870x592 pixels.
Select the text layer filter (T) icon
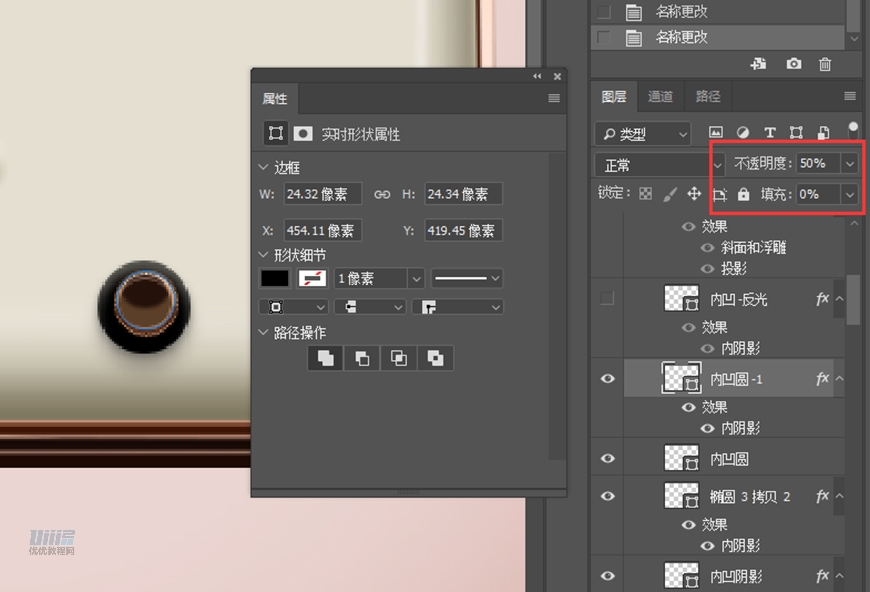coord(770,132)
